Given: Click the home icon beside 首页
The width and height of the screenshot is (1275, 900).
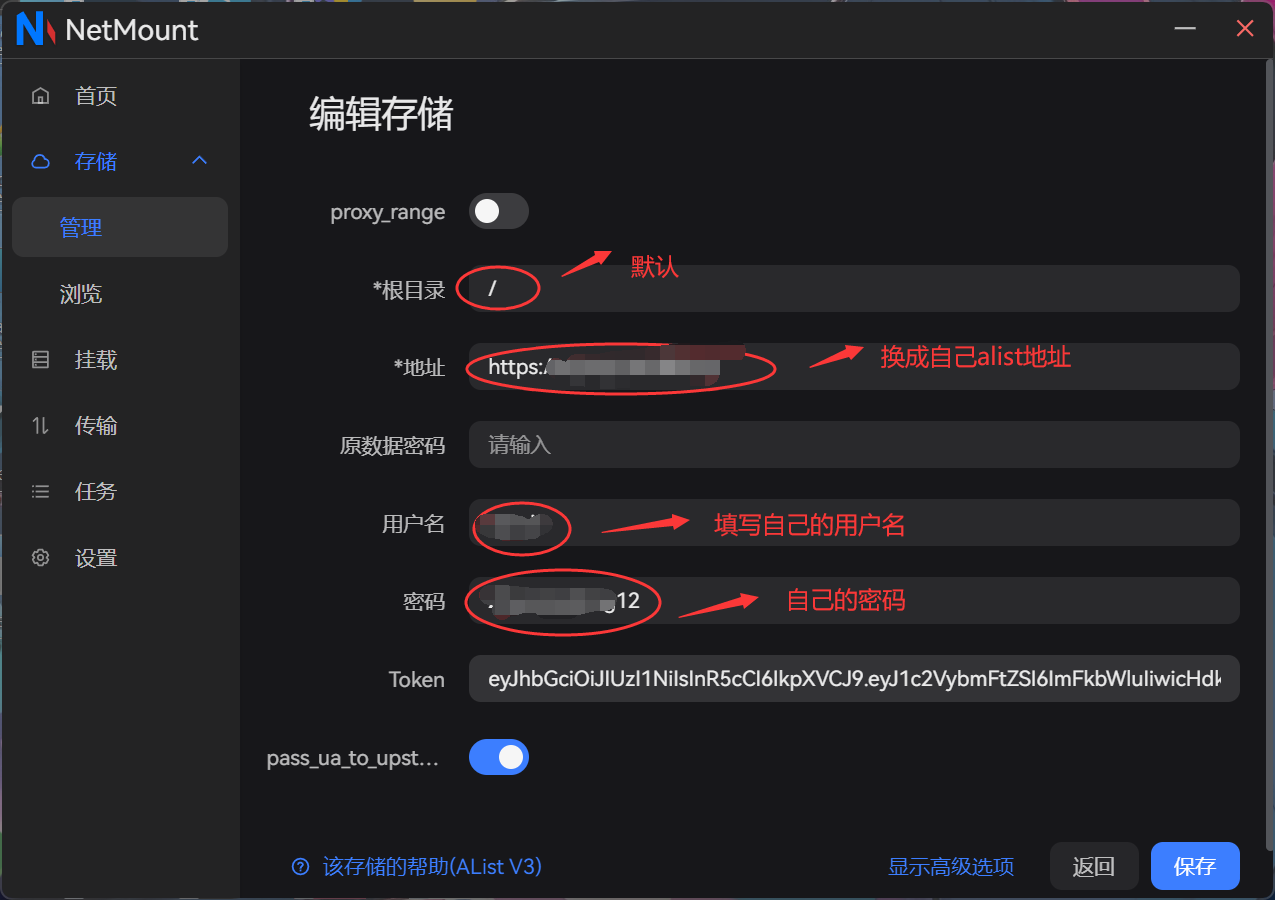Looking at the screenshot, I should coord(40,96).
